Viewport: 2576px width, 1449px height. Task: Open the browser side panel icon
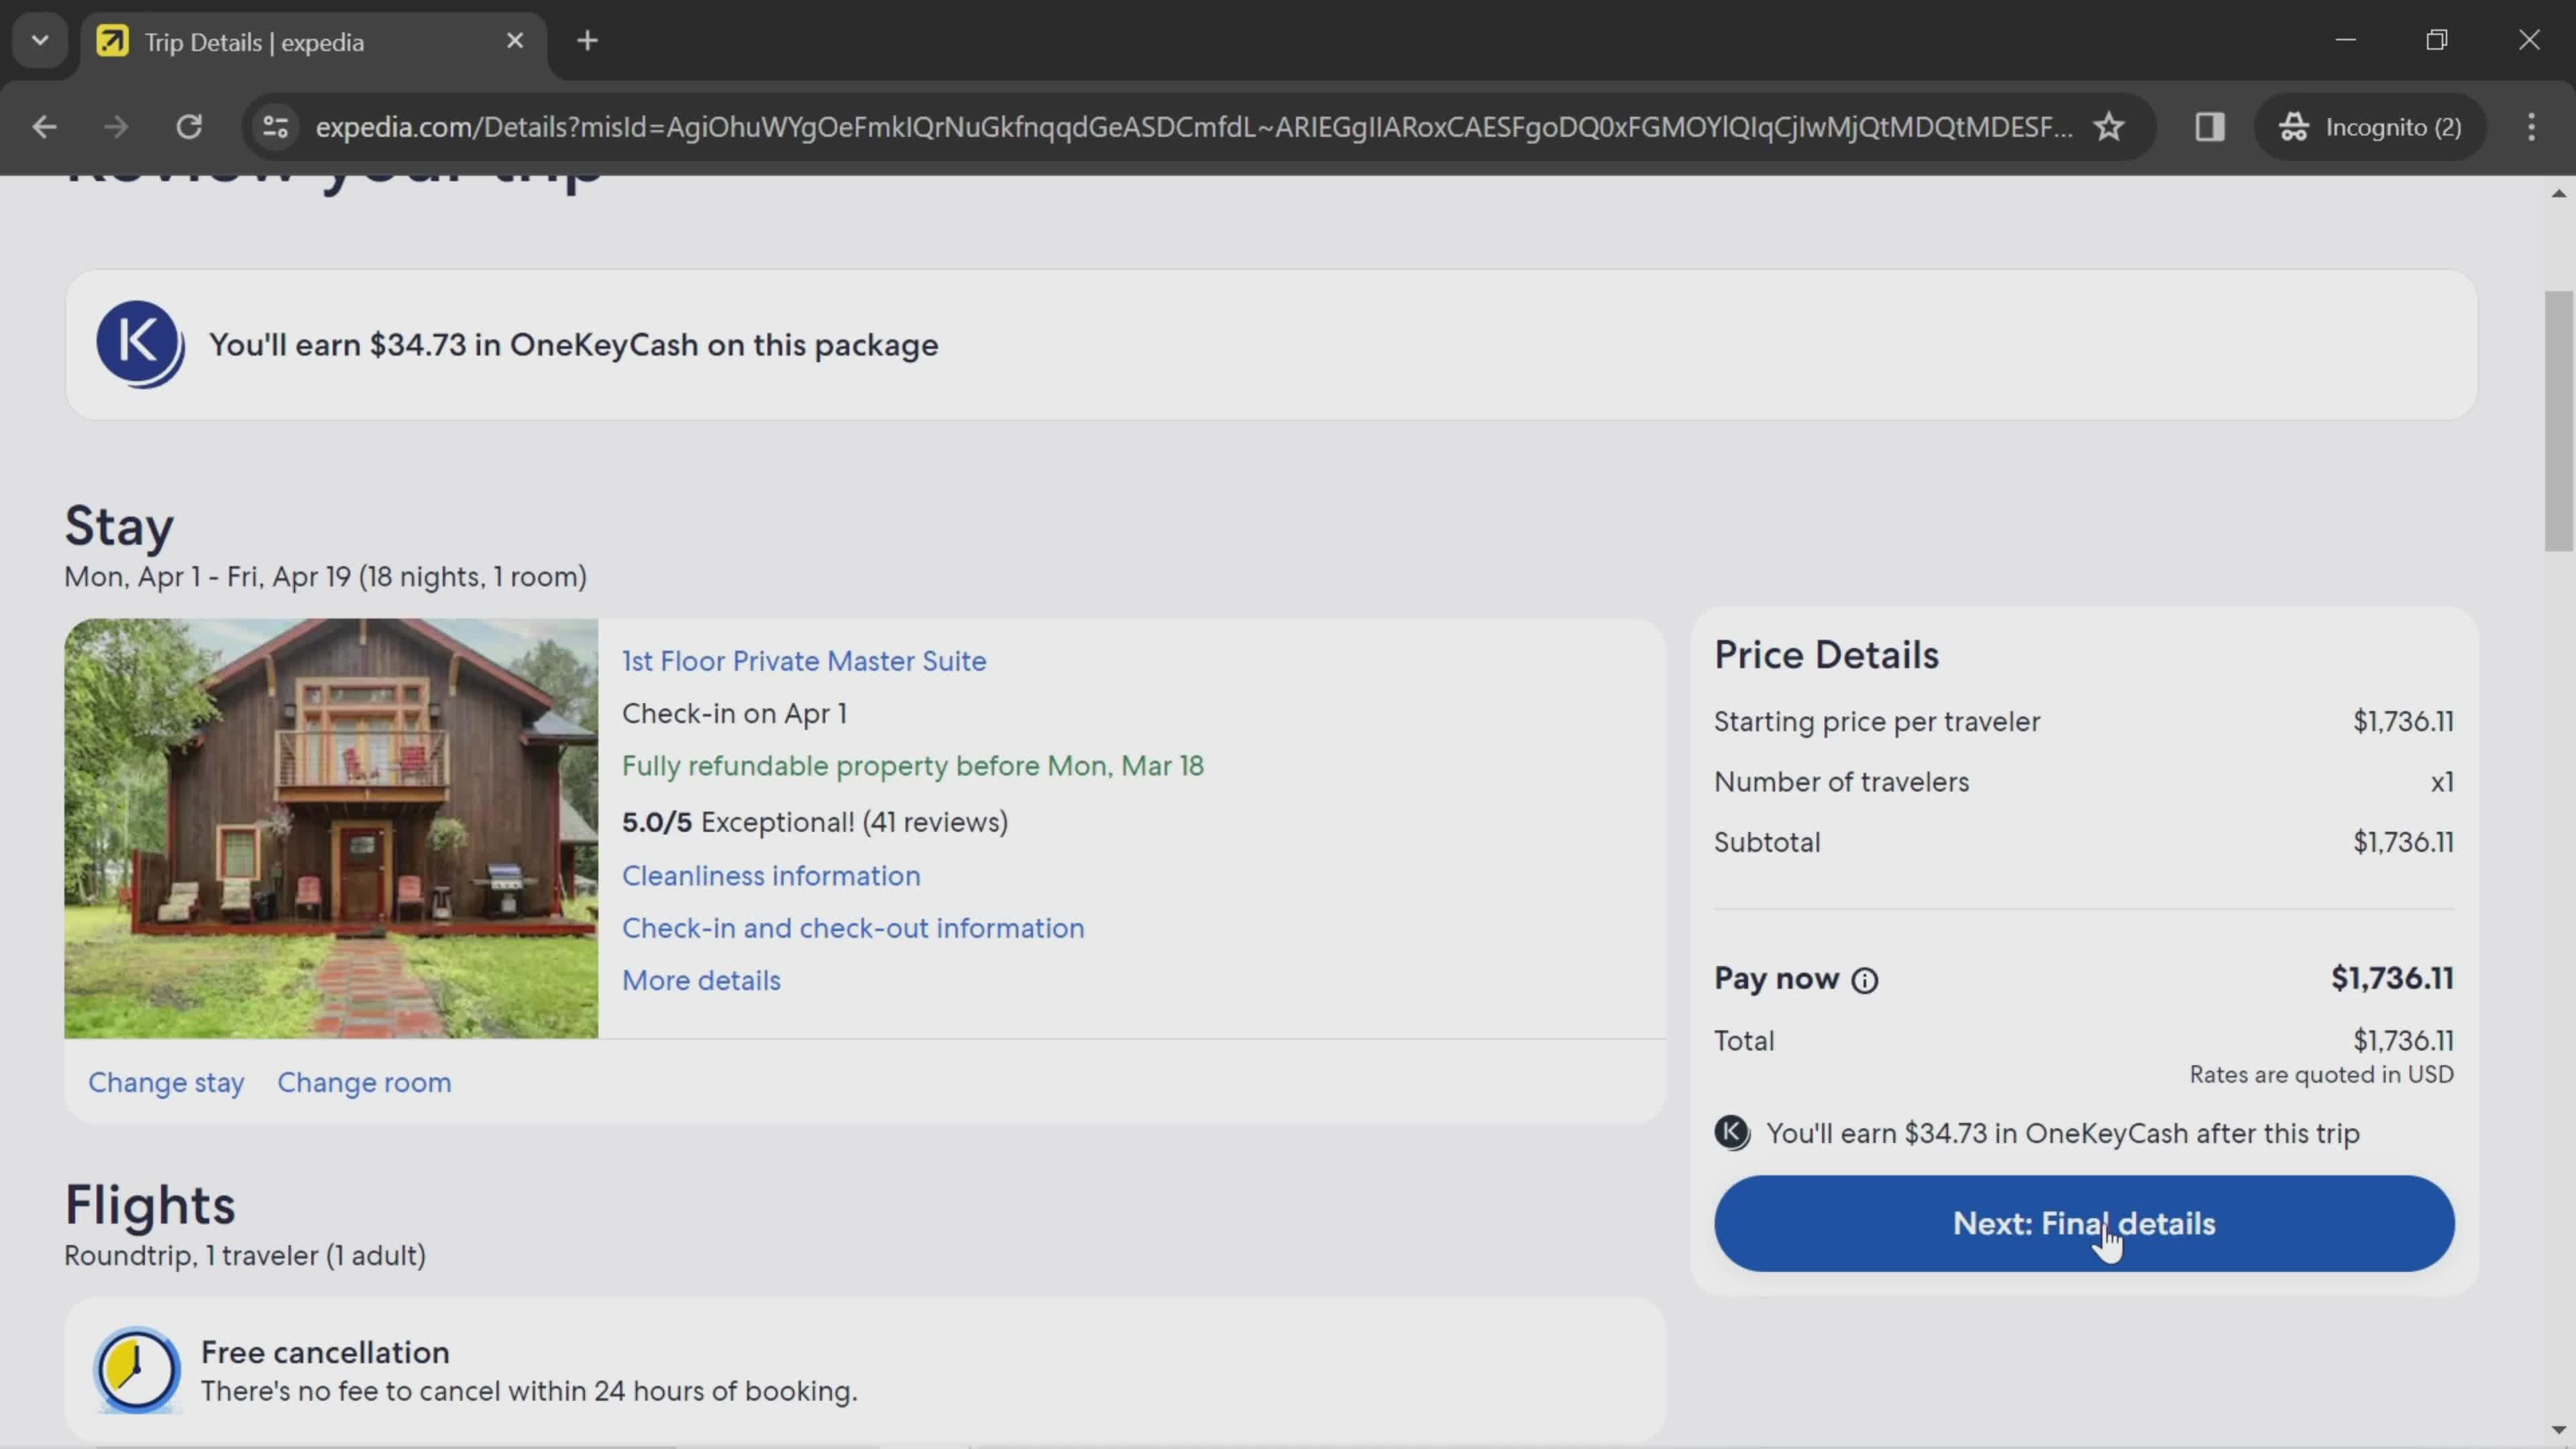2209,127
